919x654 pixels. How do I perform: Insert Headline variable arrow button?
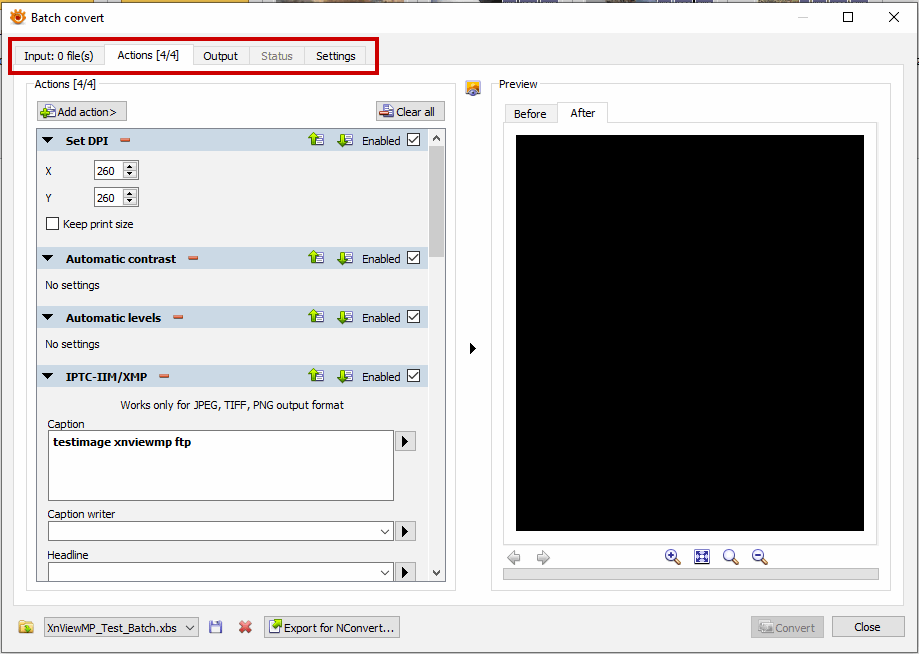tap(405, 571)
